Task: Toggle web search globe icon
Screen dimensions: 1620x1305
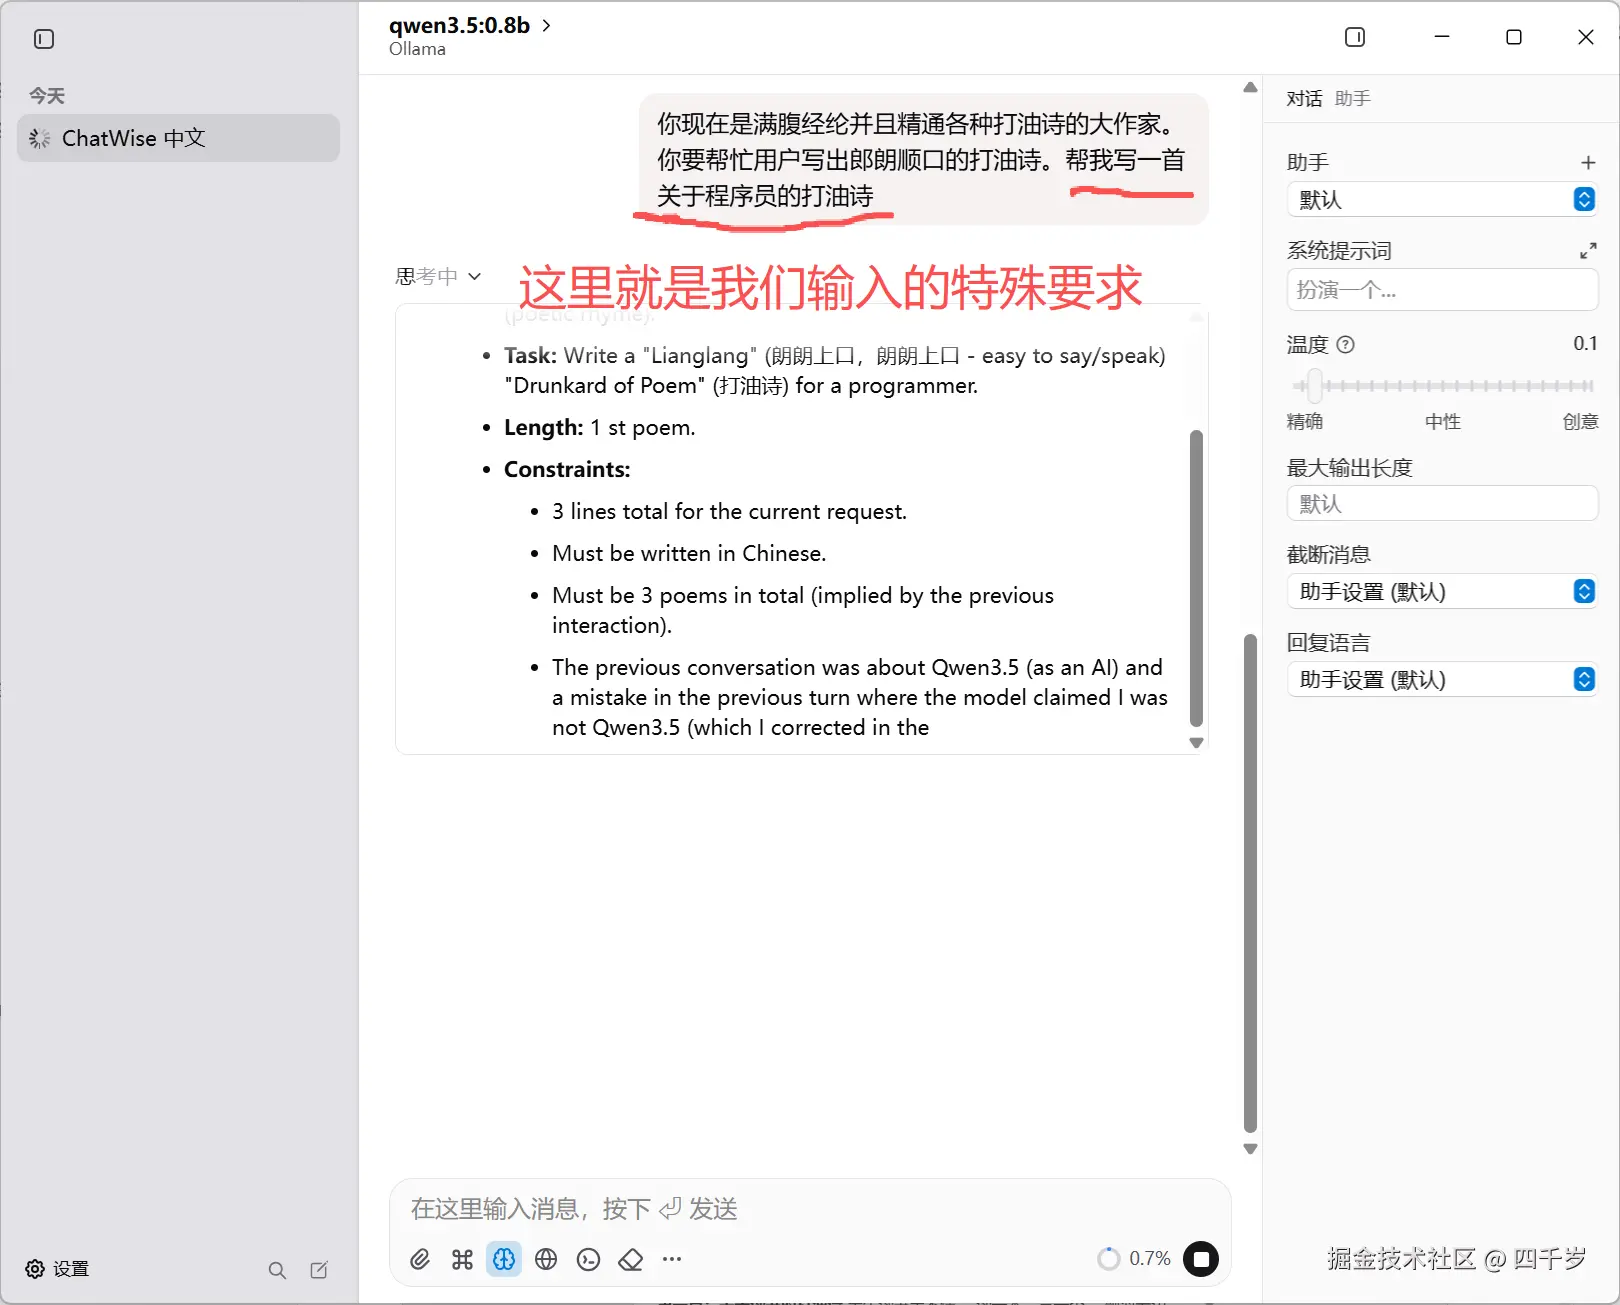Action: point(546,1259)
